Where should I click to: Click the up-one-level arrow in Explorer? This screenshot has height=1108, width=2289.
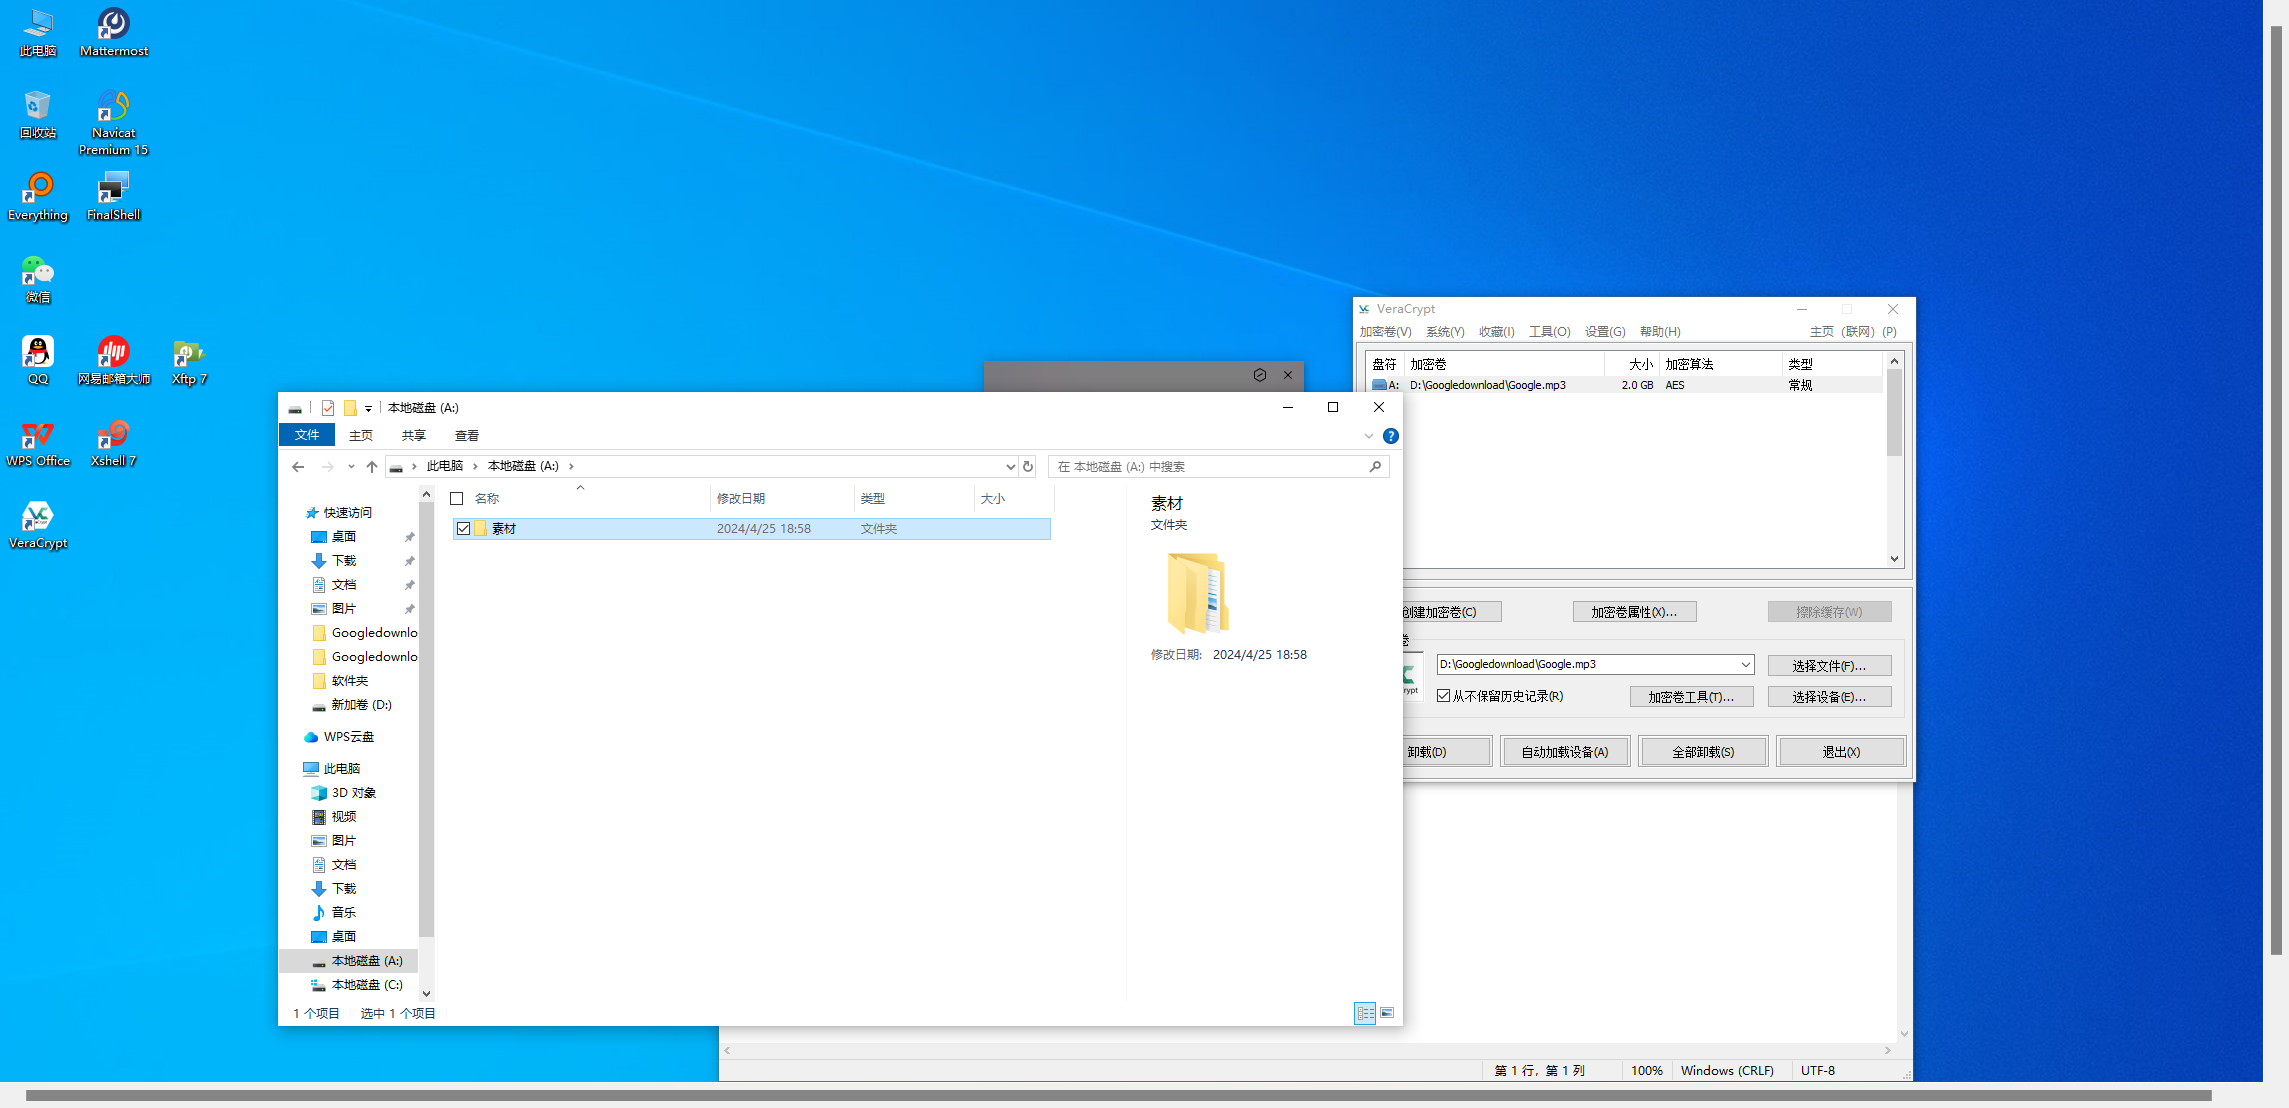point(372,466)
